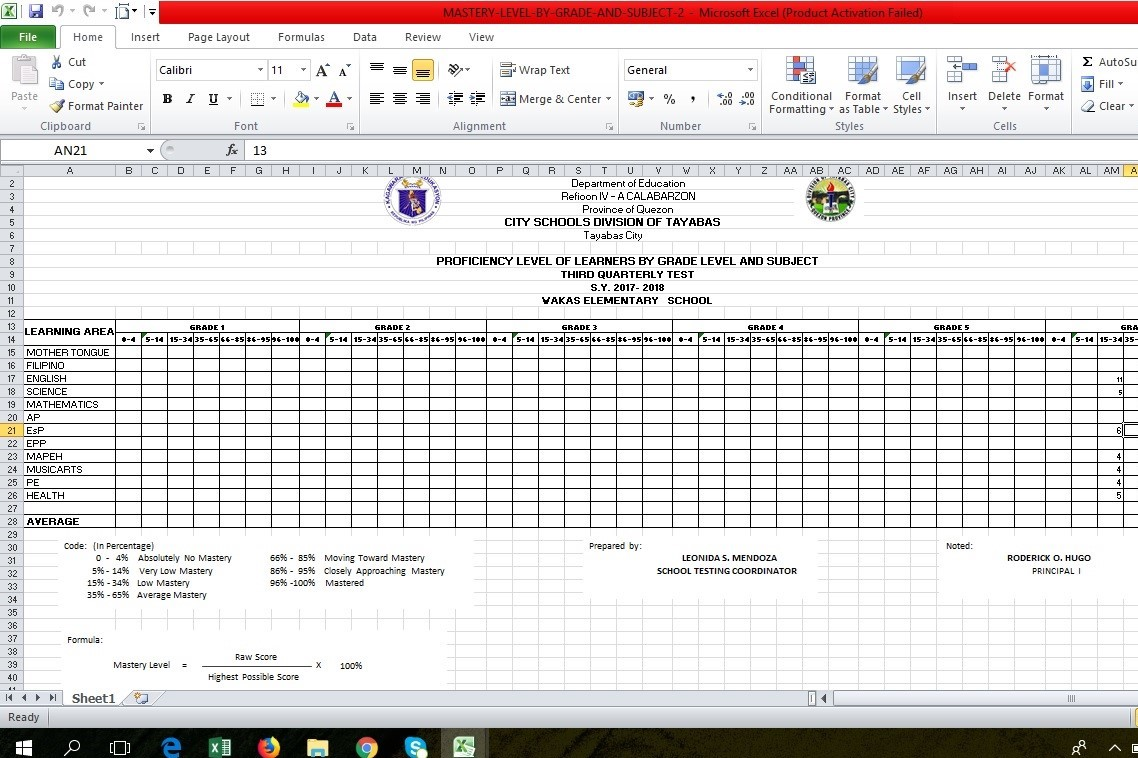
Task: Switch to the Data tab
Action: click(x=364, y=37)
